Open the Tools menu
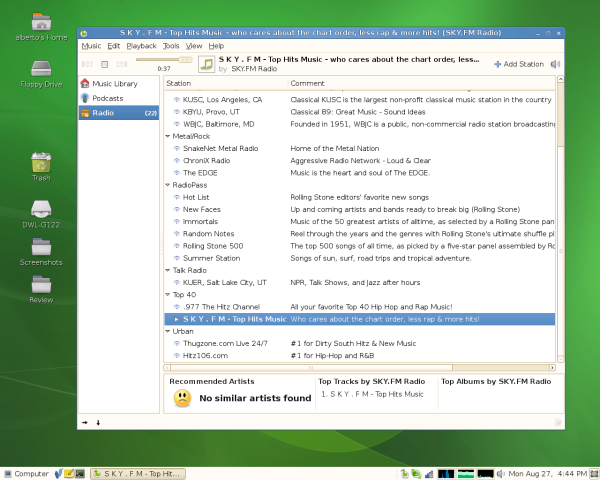The height and width of the screenshot is (480, 600). 171,46
